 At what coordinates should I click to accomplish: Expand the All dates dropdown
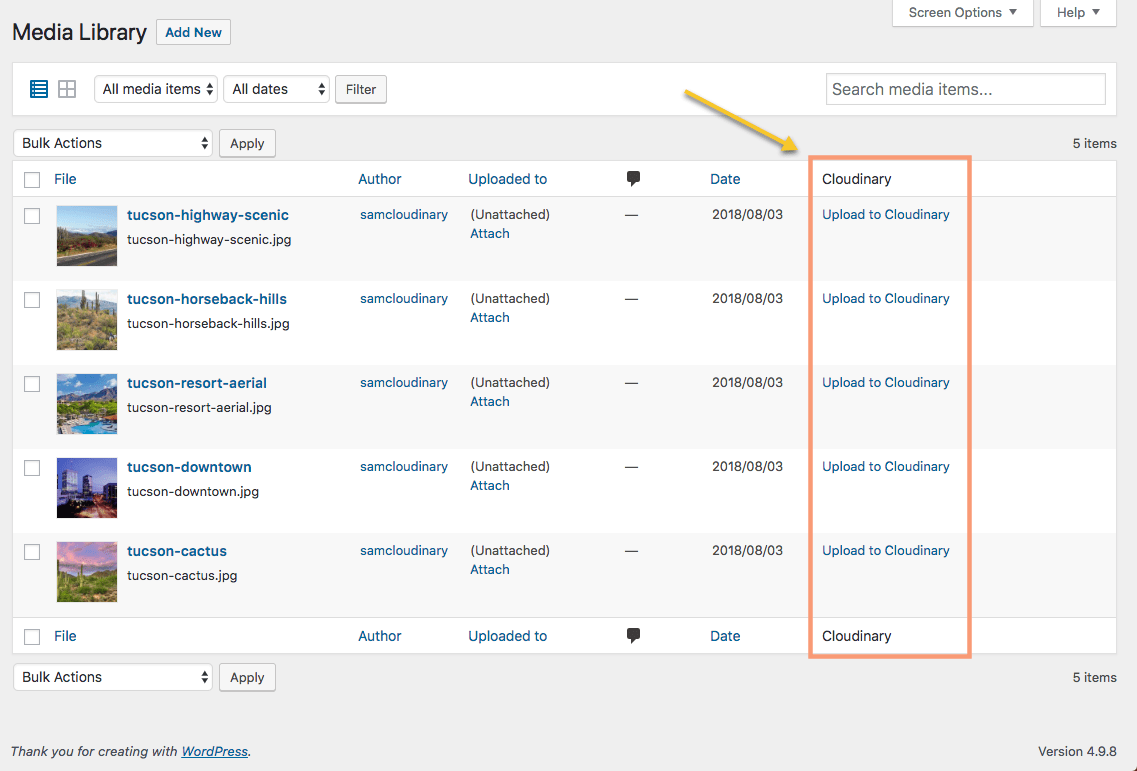point(277,89)
